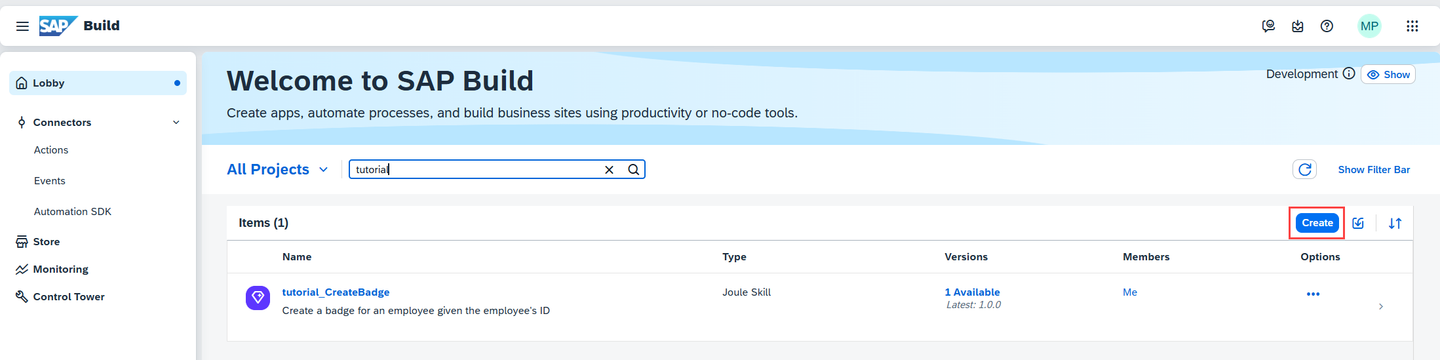Open the MP user profile avatar

(x=1369, y=26)
